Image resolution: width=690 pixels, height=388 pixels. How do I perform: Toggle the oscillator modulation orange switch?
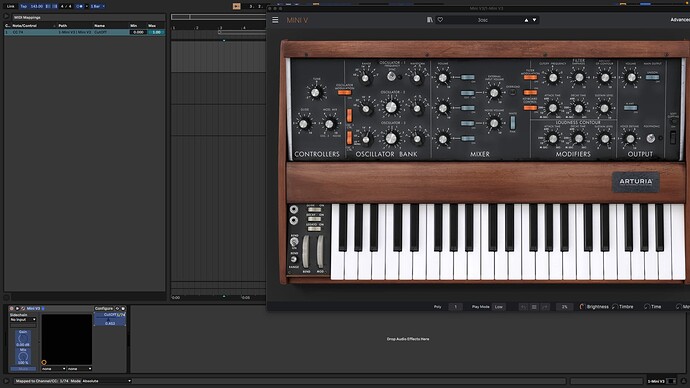[x=344, y=92]
